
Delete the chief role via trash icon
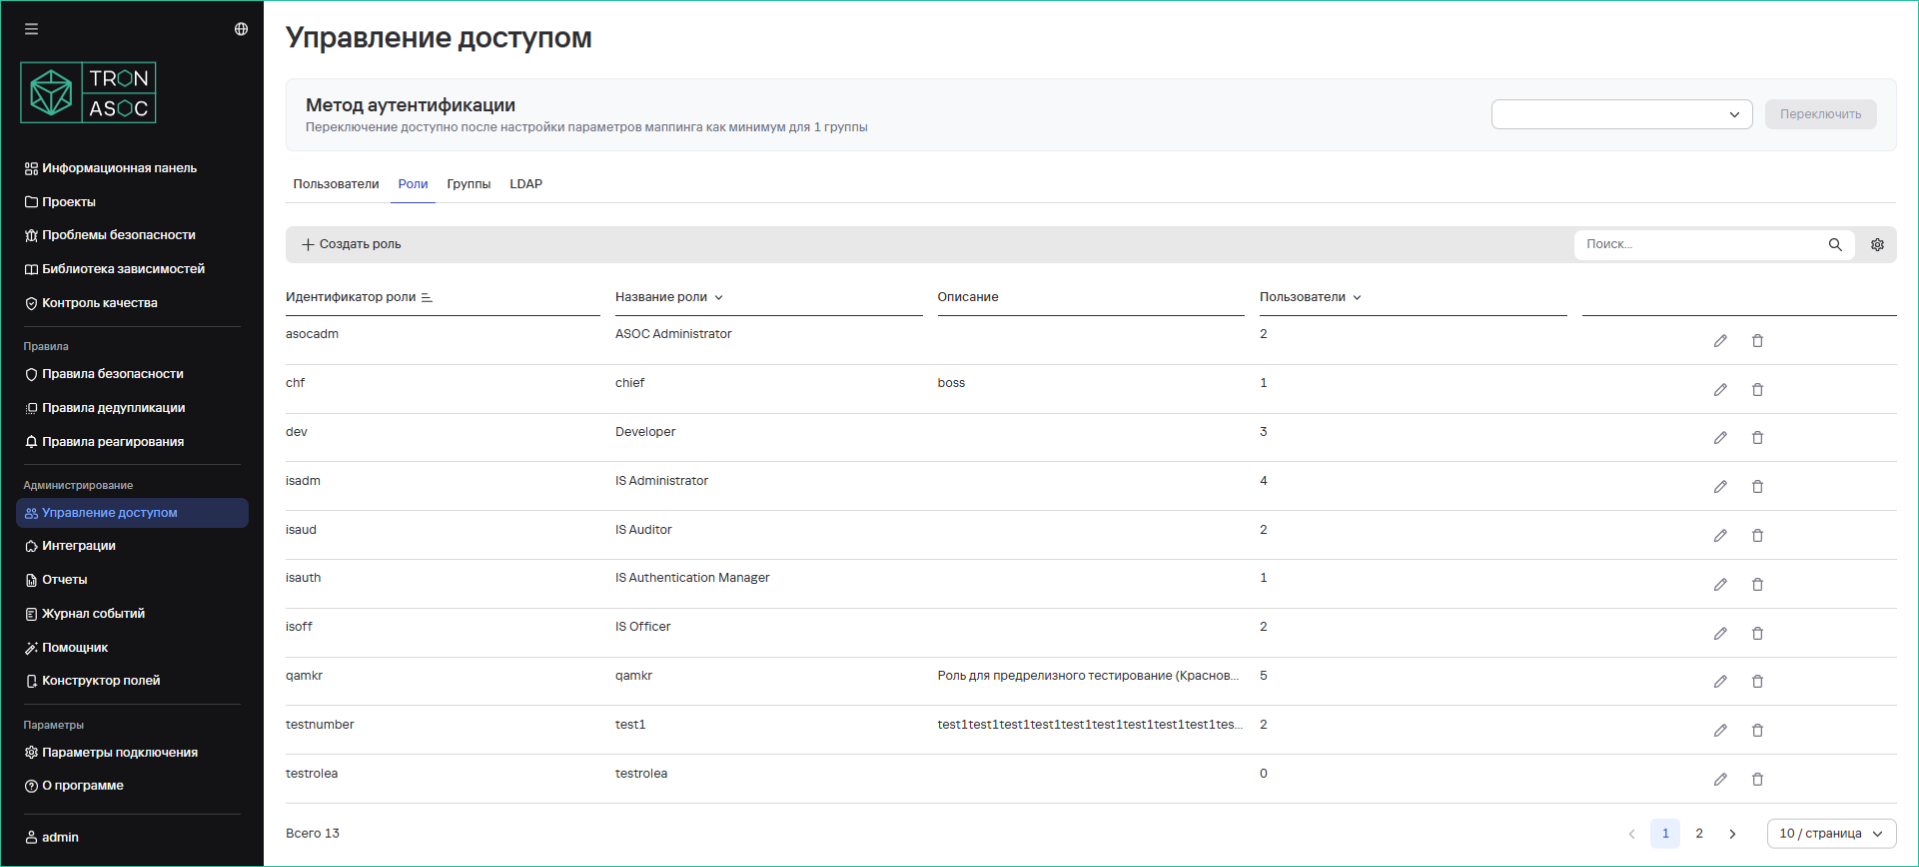[1757, 390]
